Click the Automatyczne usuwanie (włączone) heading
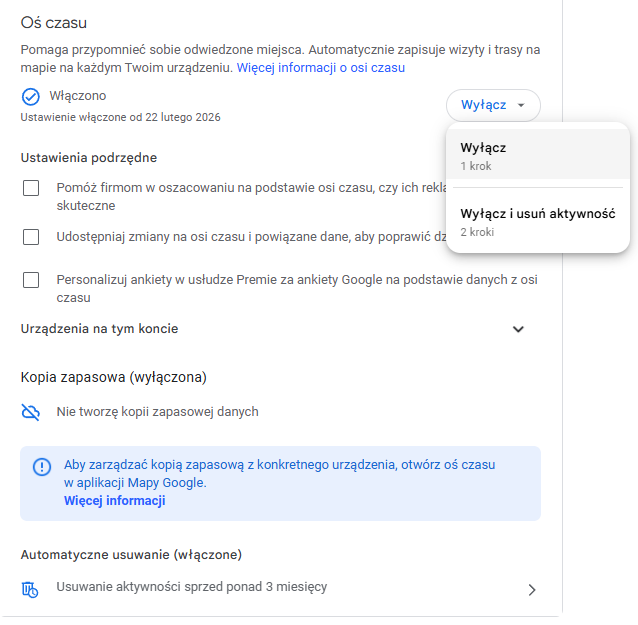Viewport: 638px width, 625px height. tap(131, 554)
